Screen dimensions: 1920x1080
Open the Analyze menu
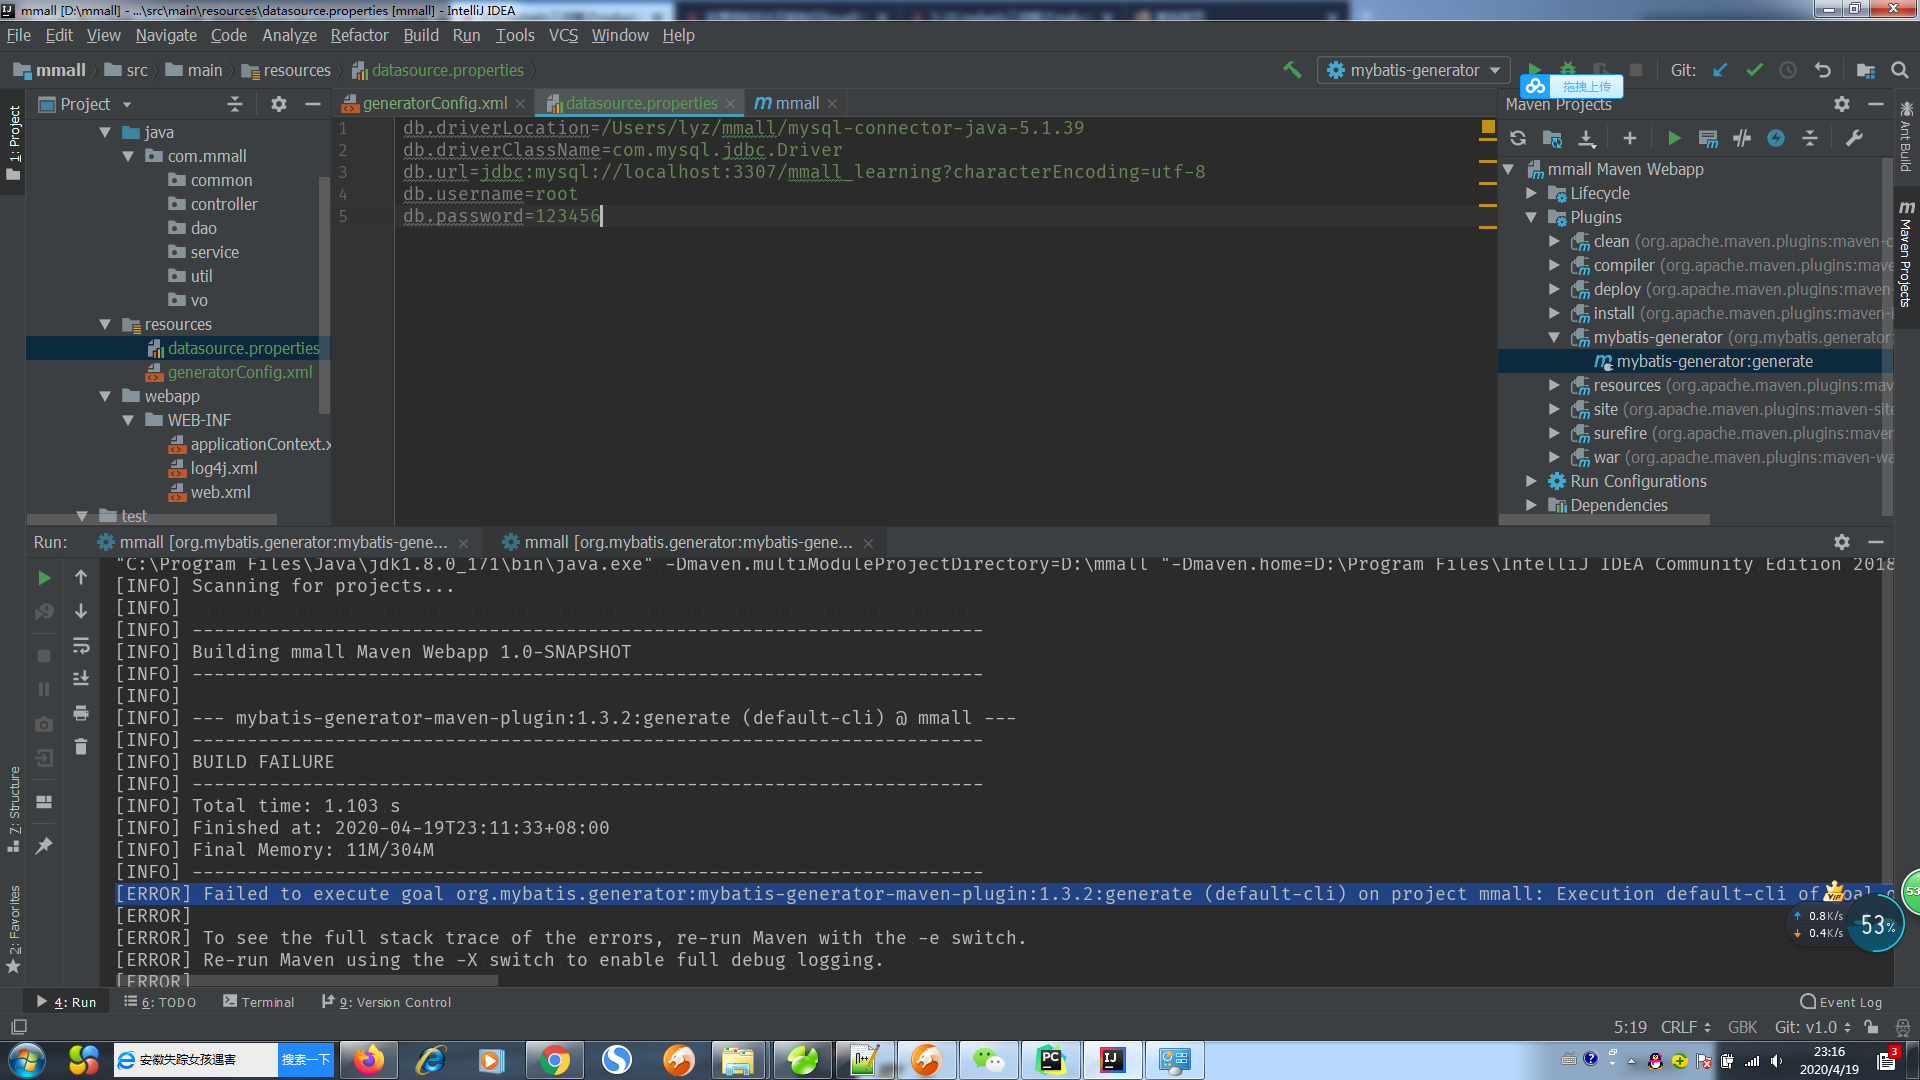click(x=289, y=36)
